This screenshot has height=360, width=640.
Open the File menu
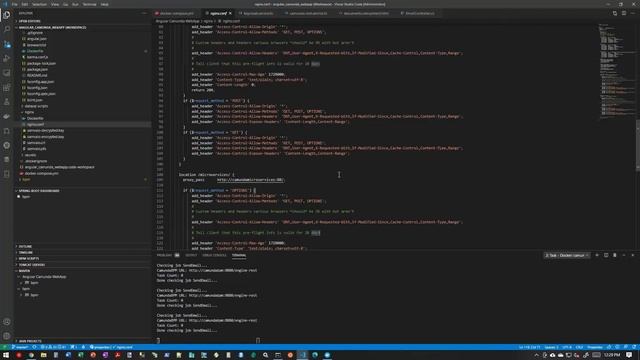(15, 4)
